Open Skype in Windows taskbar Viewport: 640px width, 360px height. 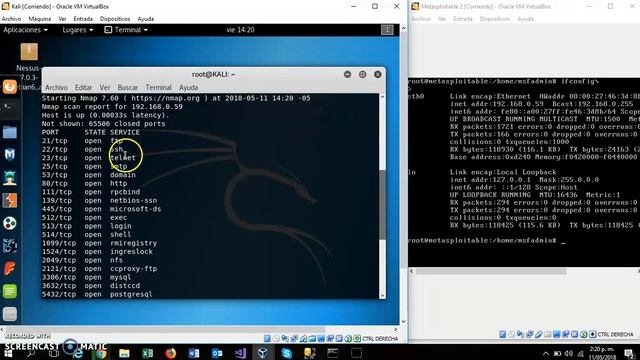[287, 353]
